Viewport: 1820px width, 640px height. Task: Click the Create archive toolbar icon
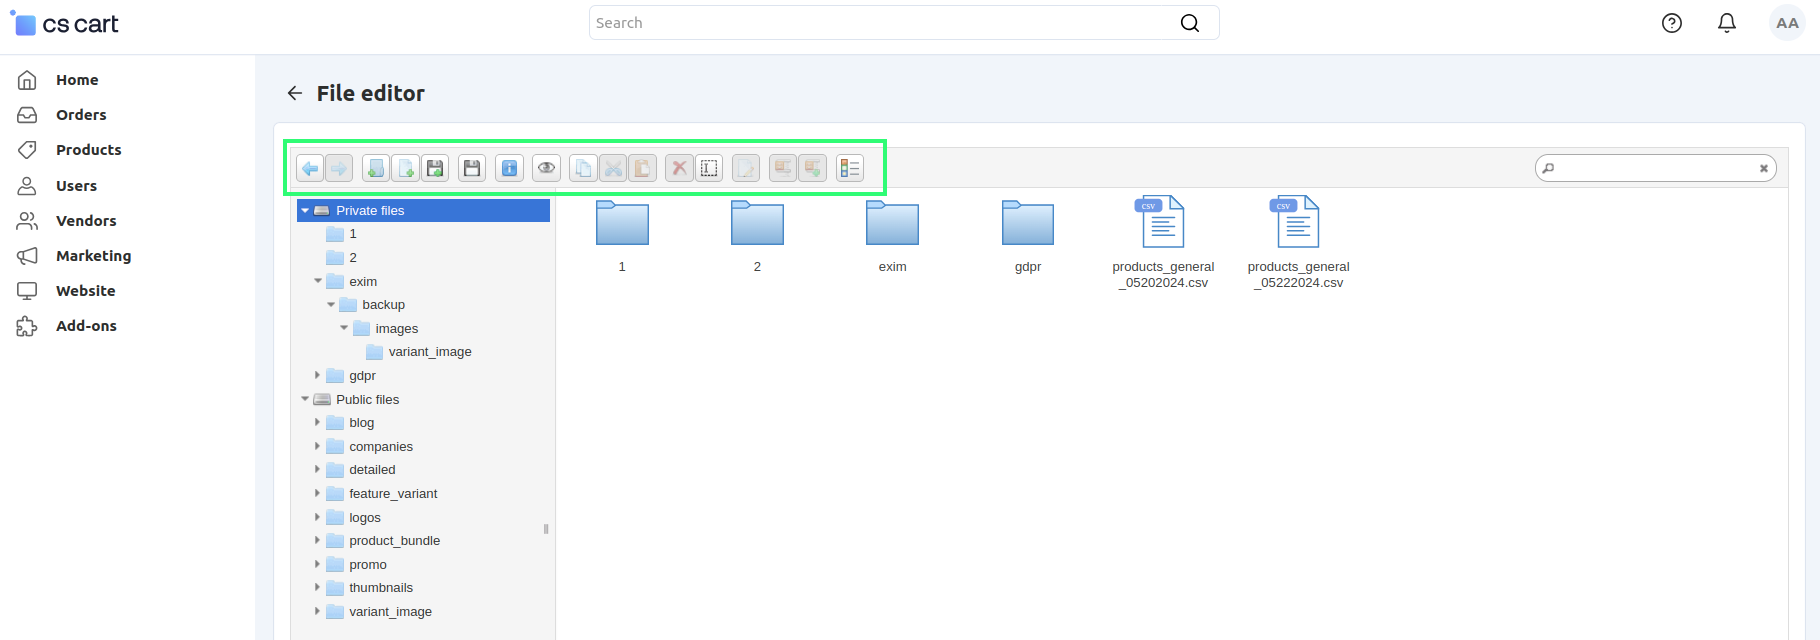[813, 168]
